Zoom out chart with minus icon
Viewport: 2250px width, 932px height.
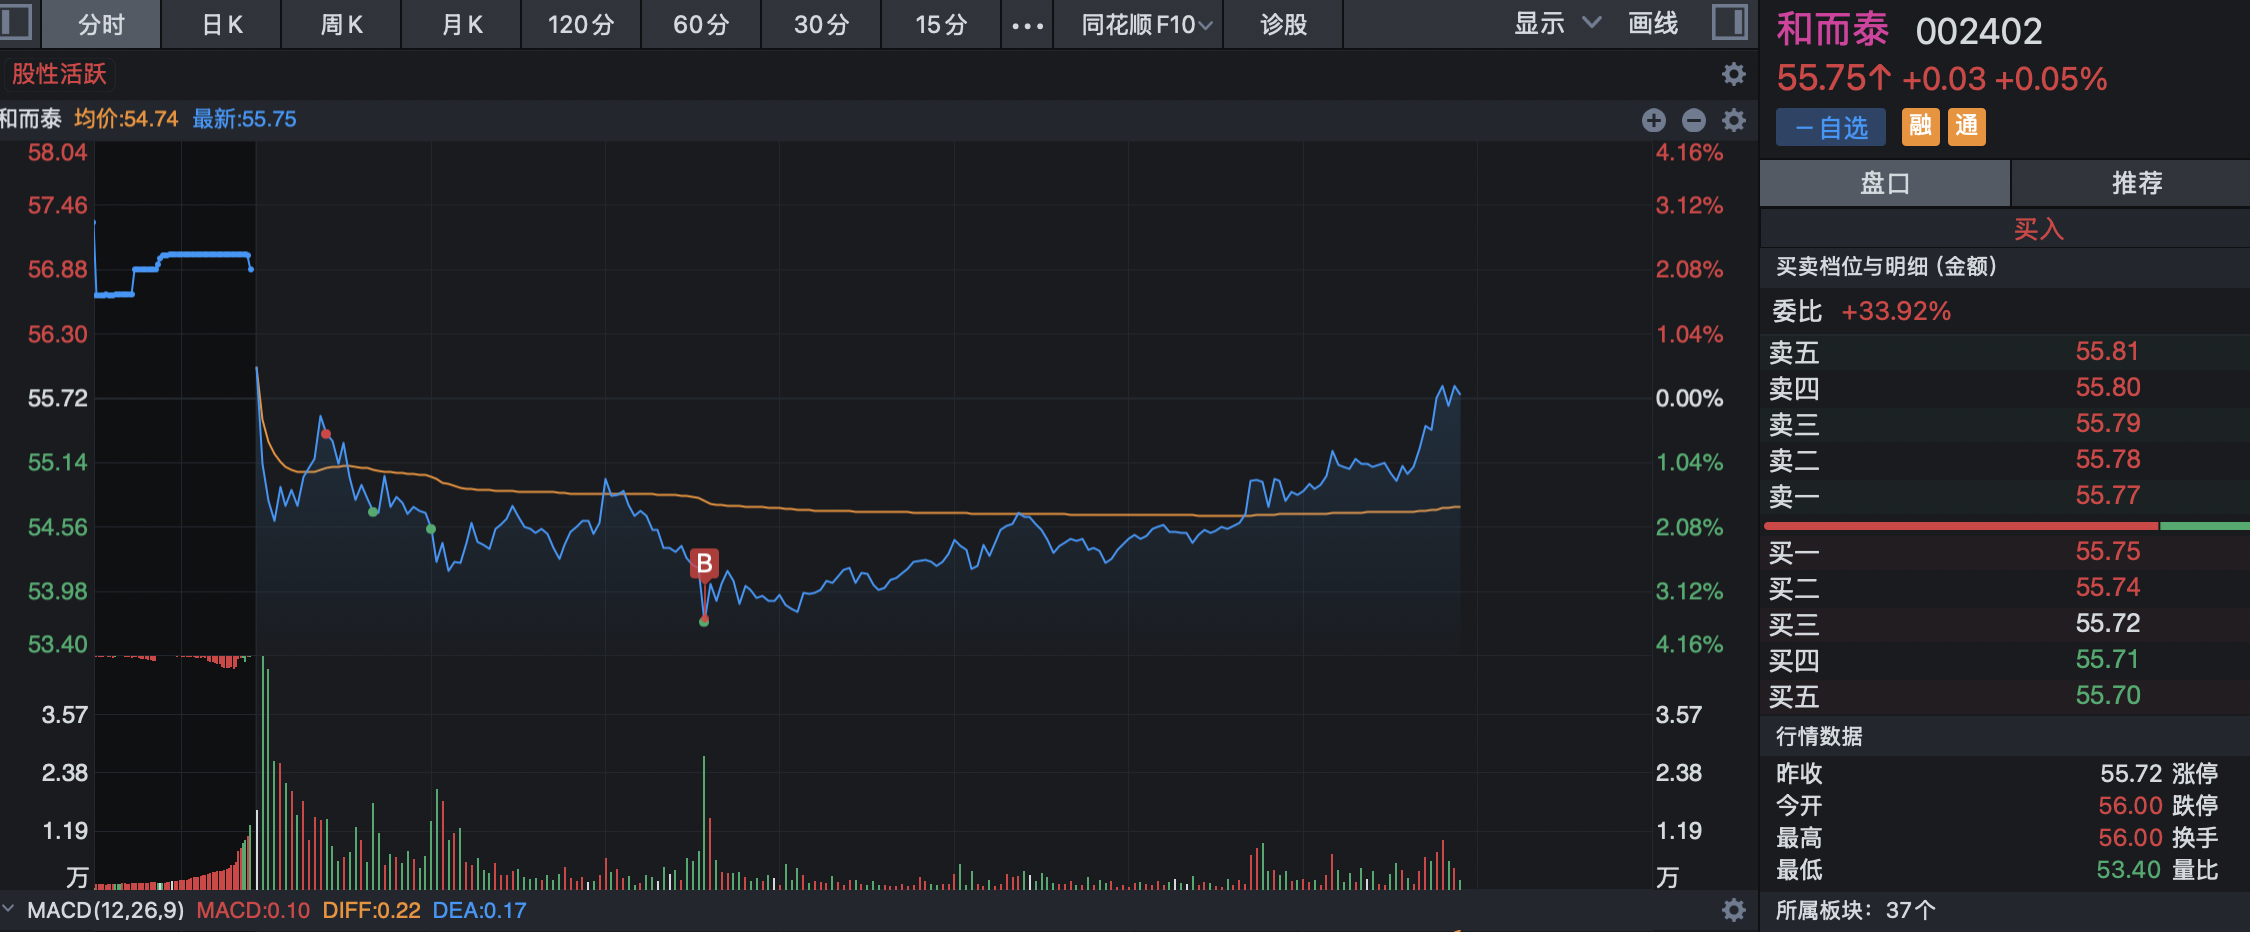(x=1694, y=120)
